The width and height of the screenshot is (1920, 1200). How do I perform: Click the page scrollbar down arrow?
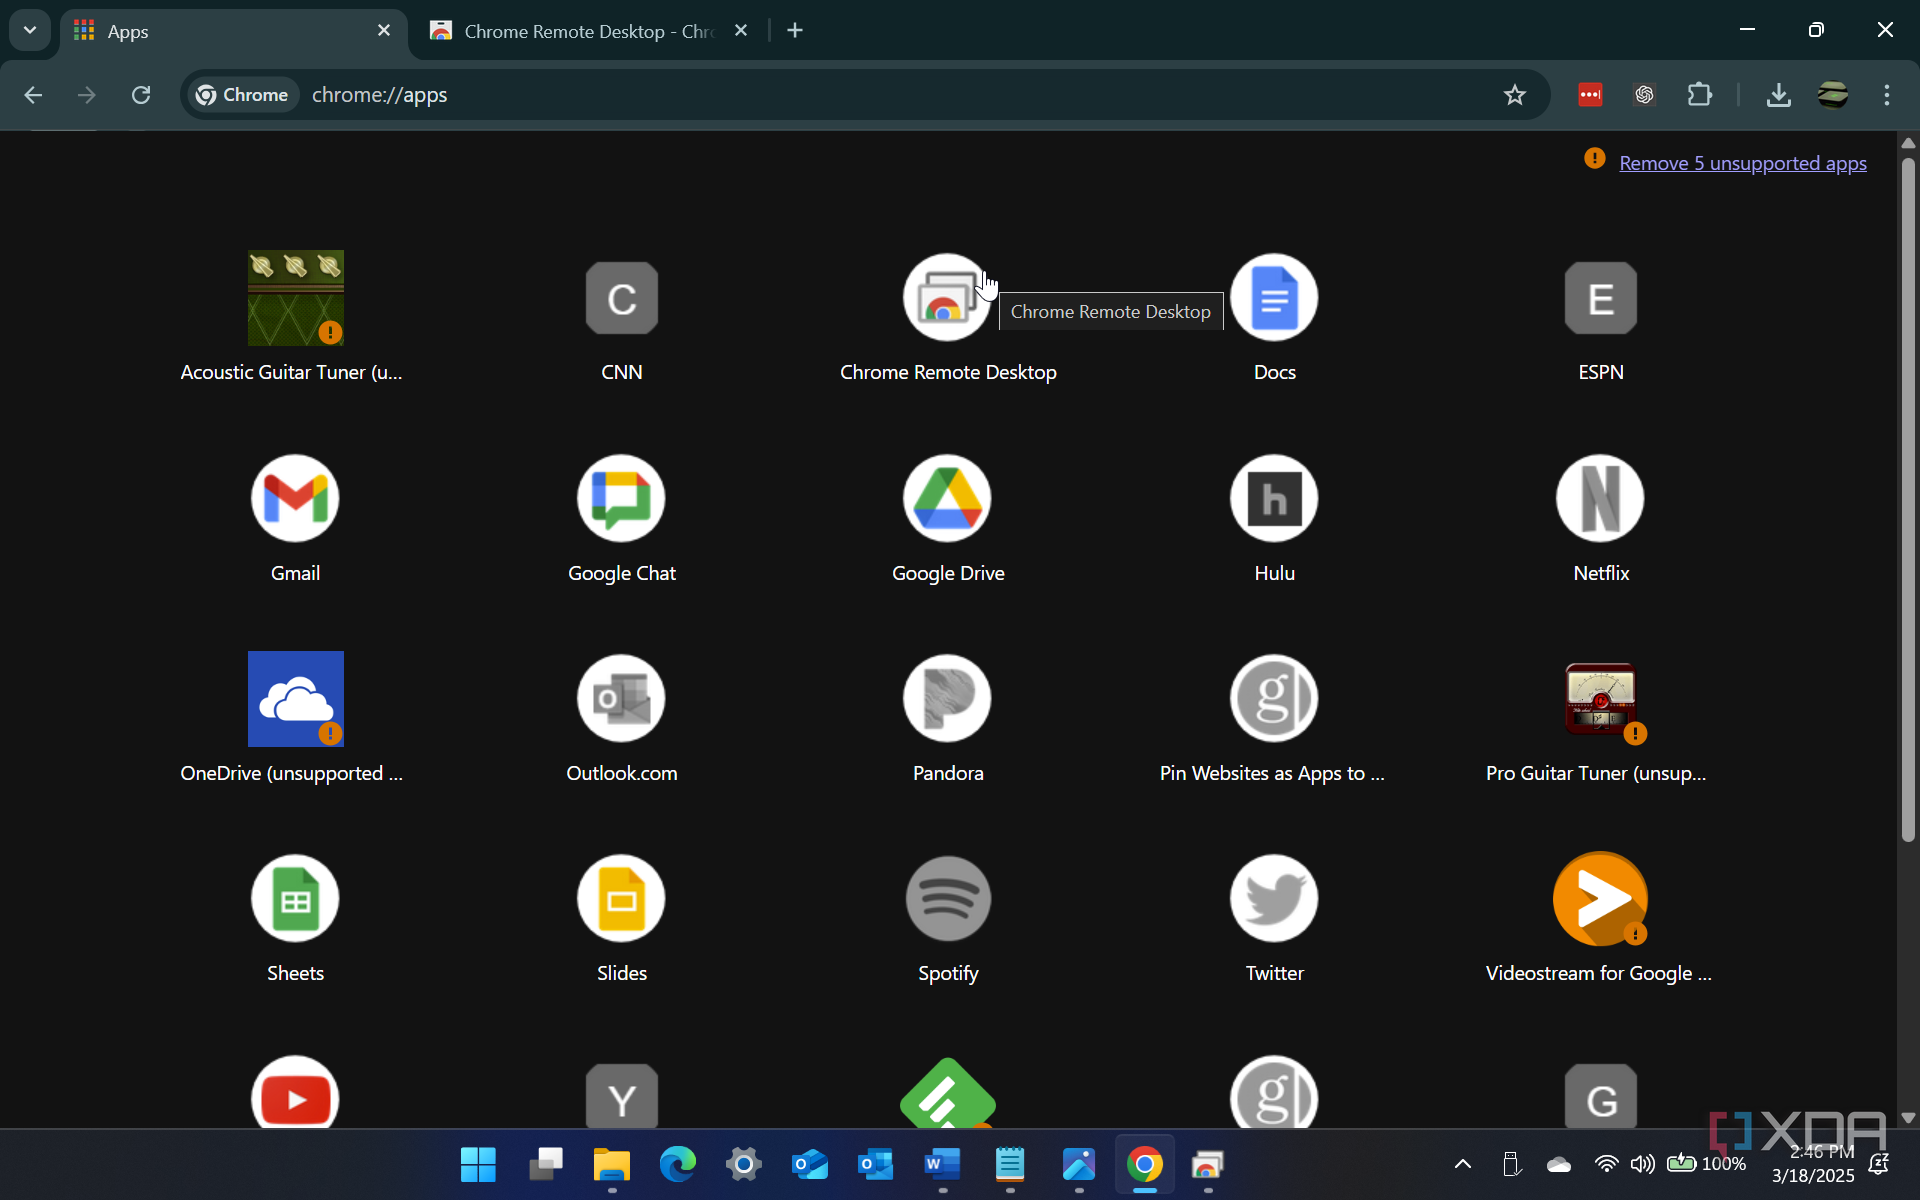tap(1908, 1118)
